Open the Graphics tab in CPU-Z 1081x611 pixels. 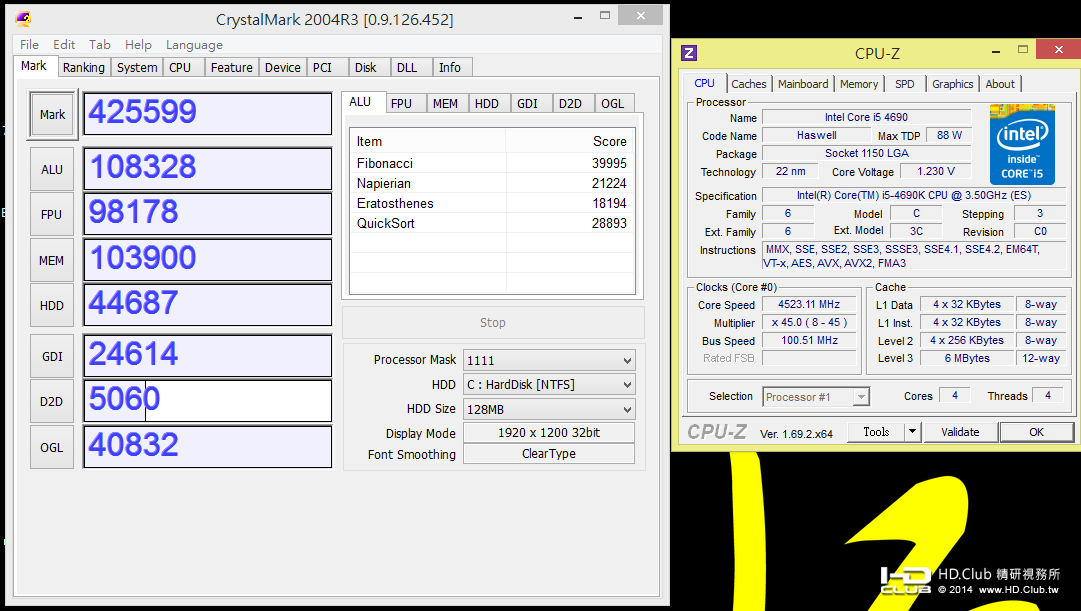953,84
